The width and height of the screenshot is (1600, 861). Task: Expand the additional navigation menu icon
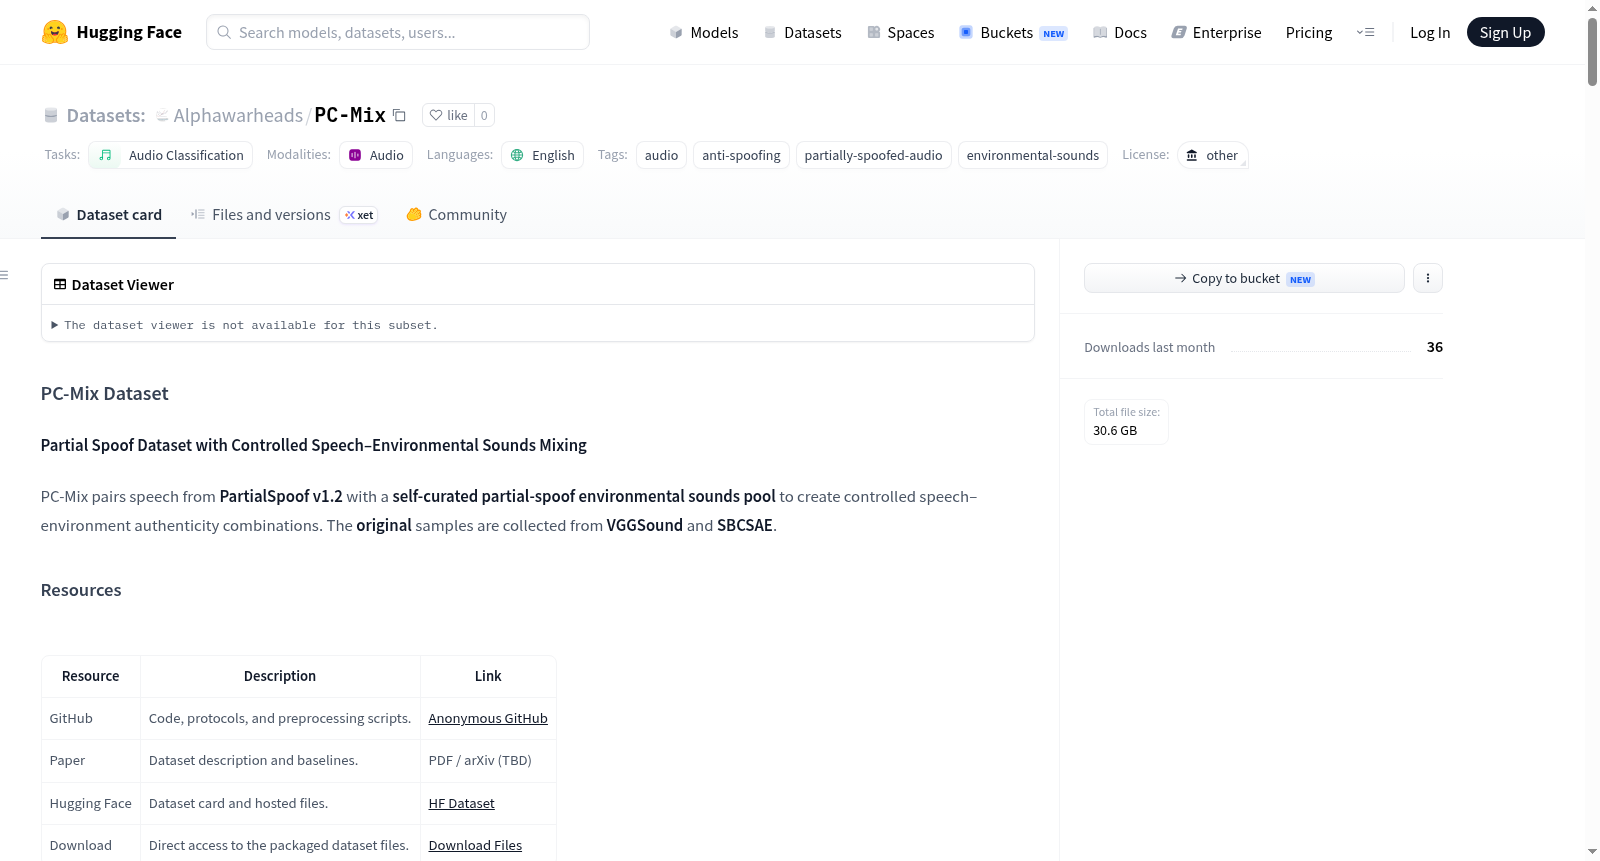tap(1365, 32)
